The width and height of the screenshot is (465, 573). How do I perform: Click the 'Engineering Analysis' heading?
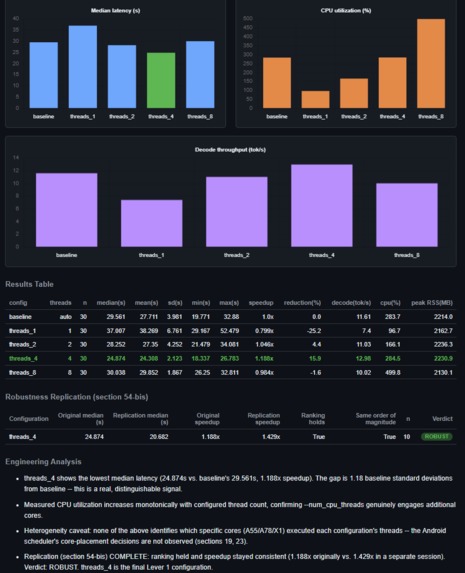tap(43, 462)
